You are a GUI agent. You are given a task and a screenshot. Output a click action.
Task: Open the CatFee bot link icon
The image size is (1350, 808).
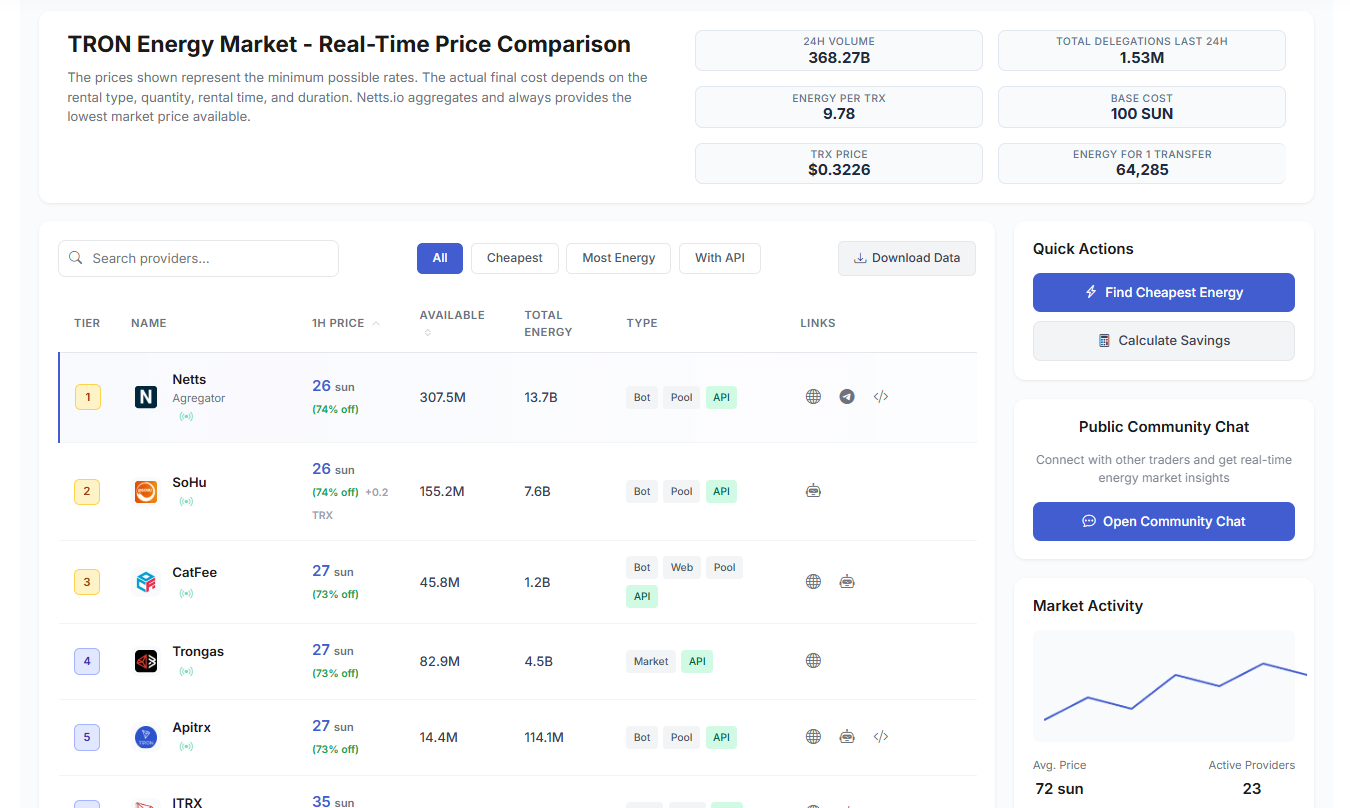(847, 582)
